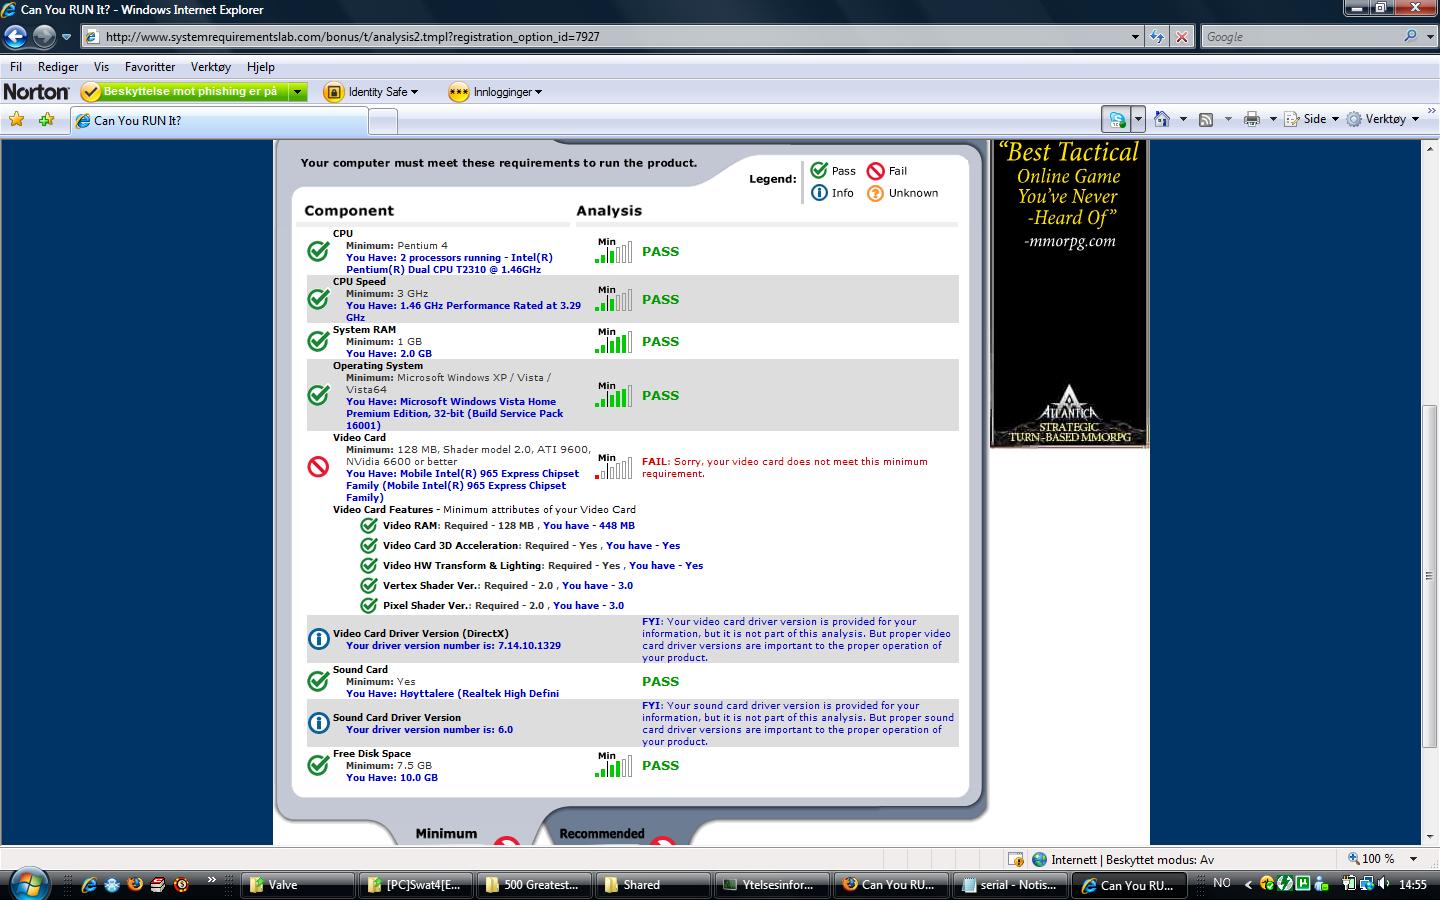Open the Norton phishing protection dropdown arrow
The image size is (1440, 900).
point(297,92)
